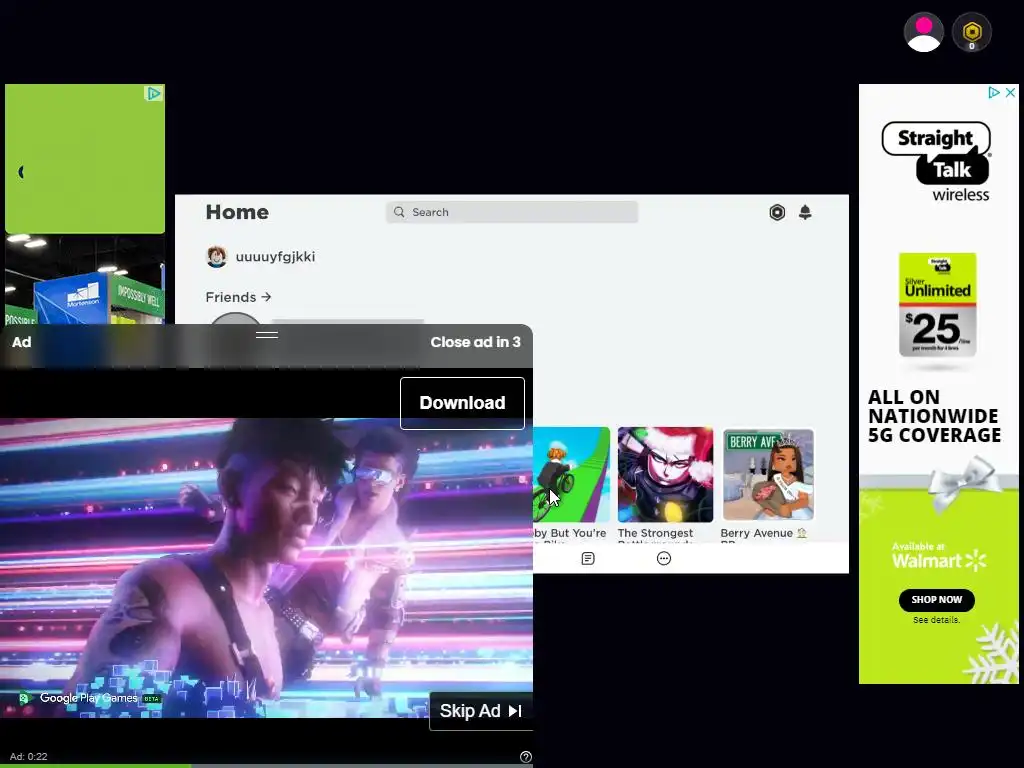Viewport: 1024px width, 768px height.
Task: Close the Straight Talk ad with the X
Action: point(1010,93)
